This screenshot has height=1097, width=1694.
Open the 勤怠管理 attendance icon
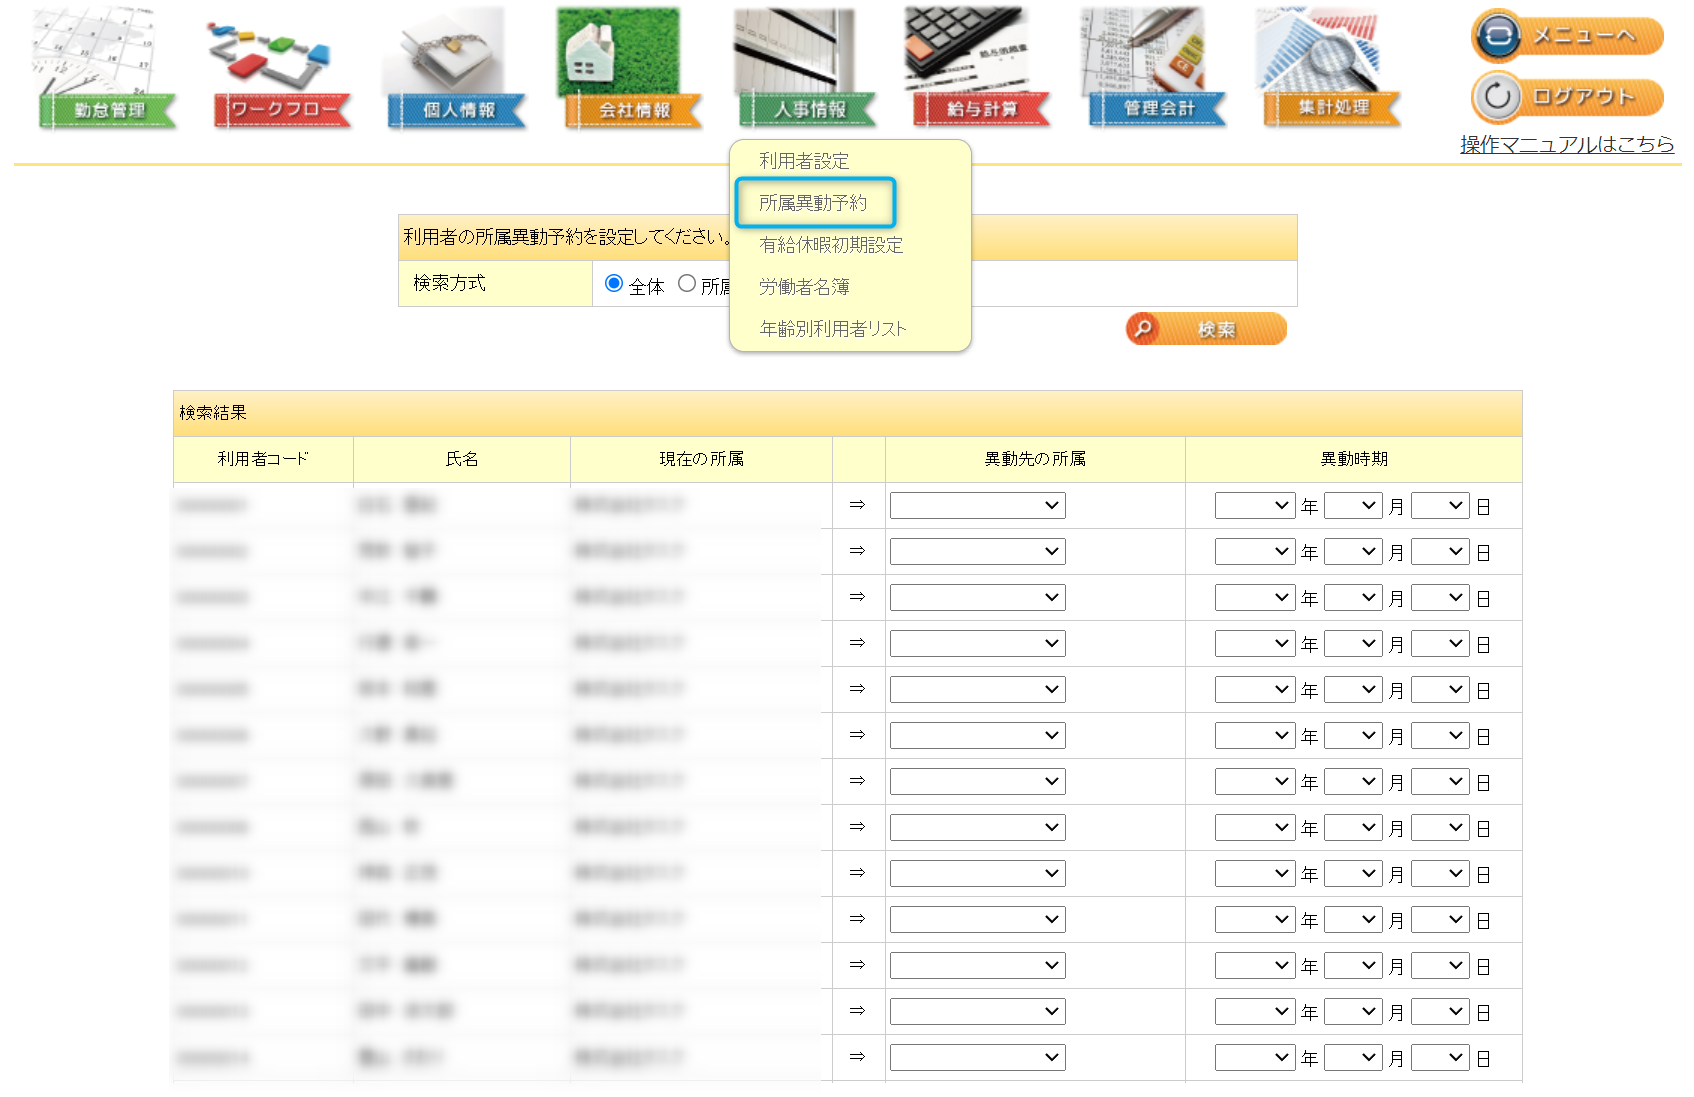106,70
